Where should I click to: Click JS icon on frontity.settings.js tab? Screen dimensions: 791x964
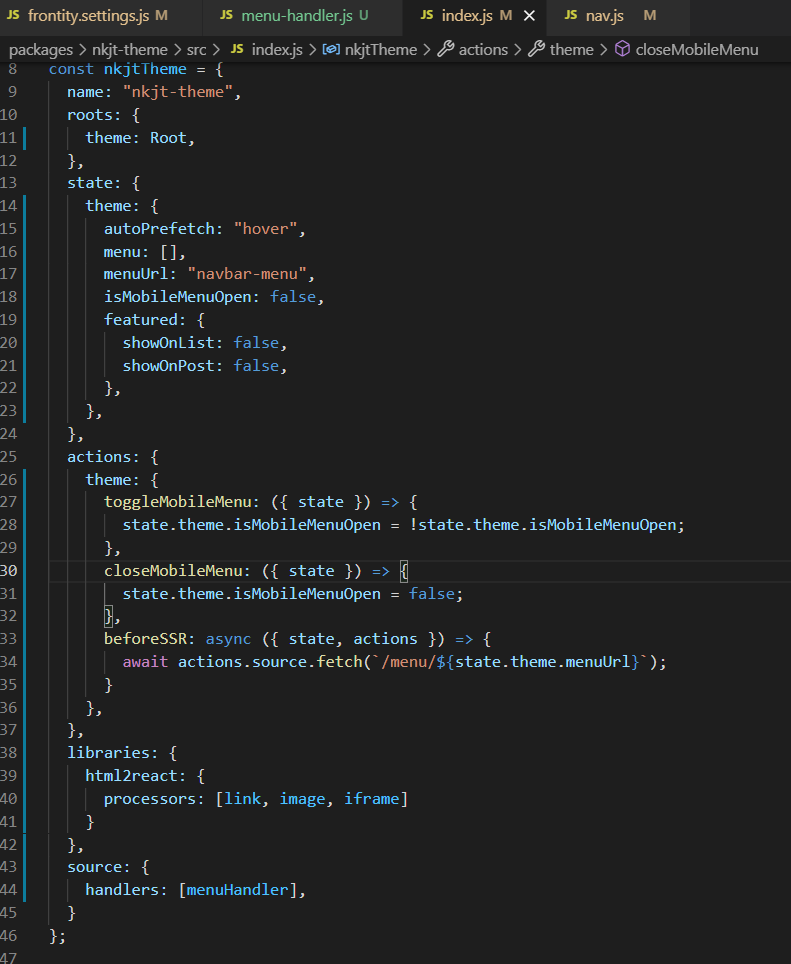tap(13, 16)
